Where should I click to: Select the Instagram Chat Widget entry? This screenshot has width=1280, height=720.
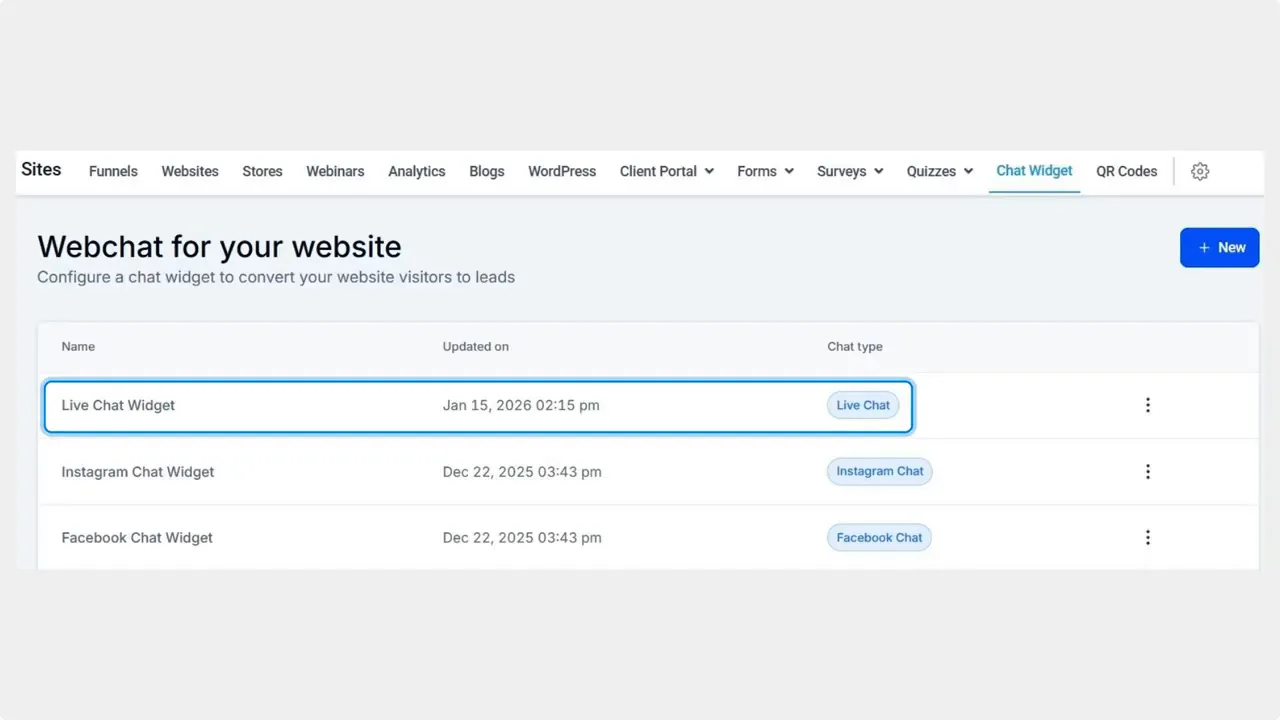(138, 471)
